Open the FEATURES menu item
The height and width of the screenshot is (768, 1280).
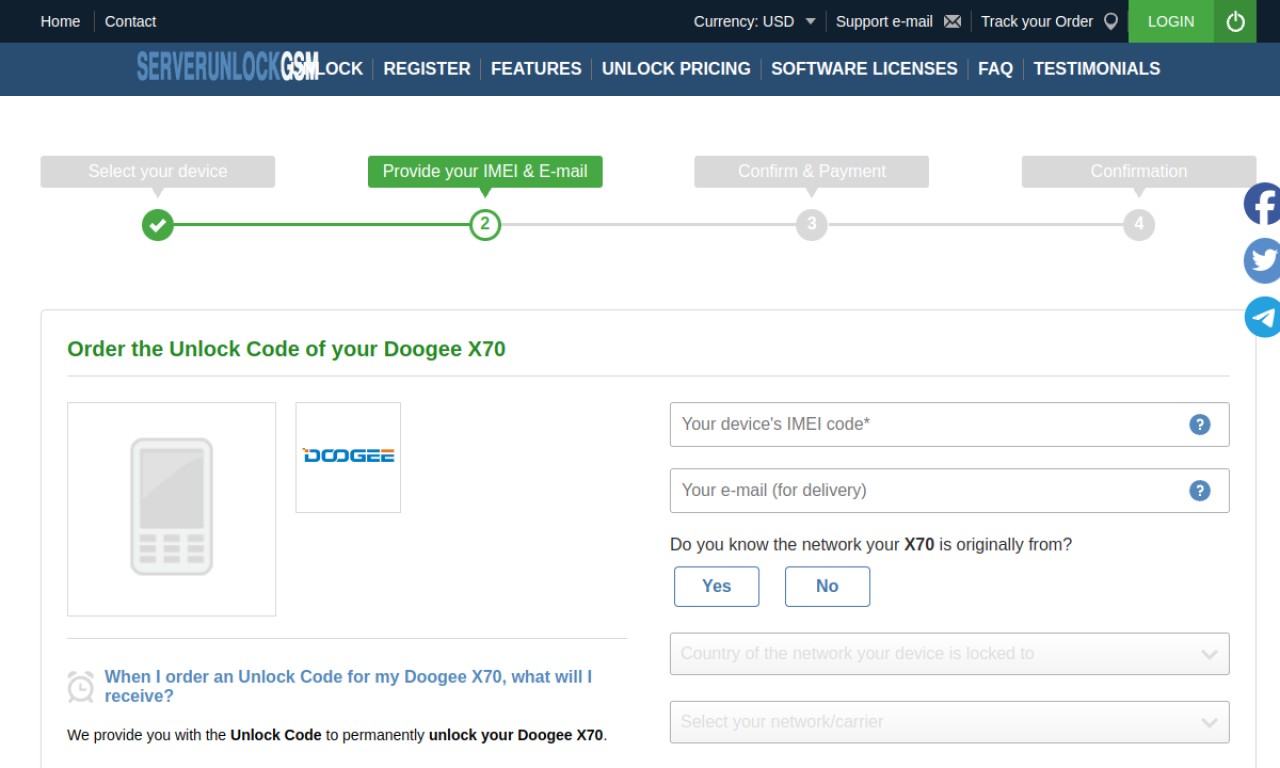pyautogui.click(x=536, y=69)
